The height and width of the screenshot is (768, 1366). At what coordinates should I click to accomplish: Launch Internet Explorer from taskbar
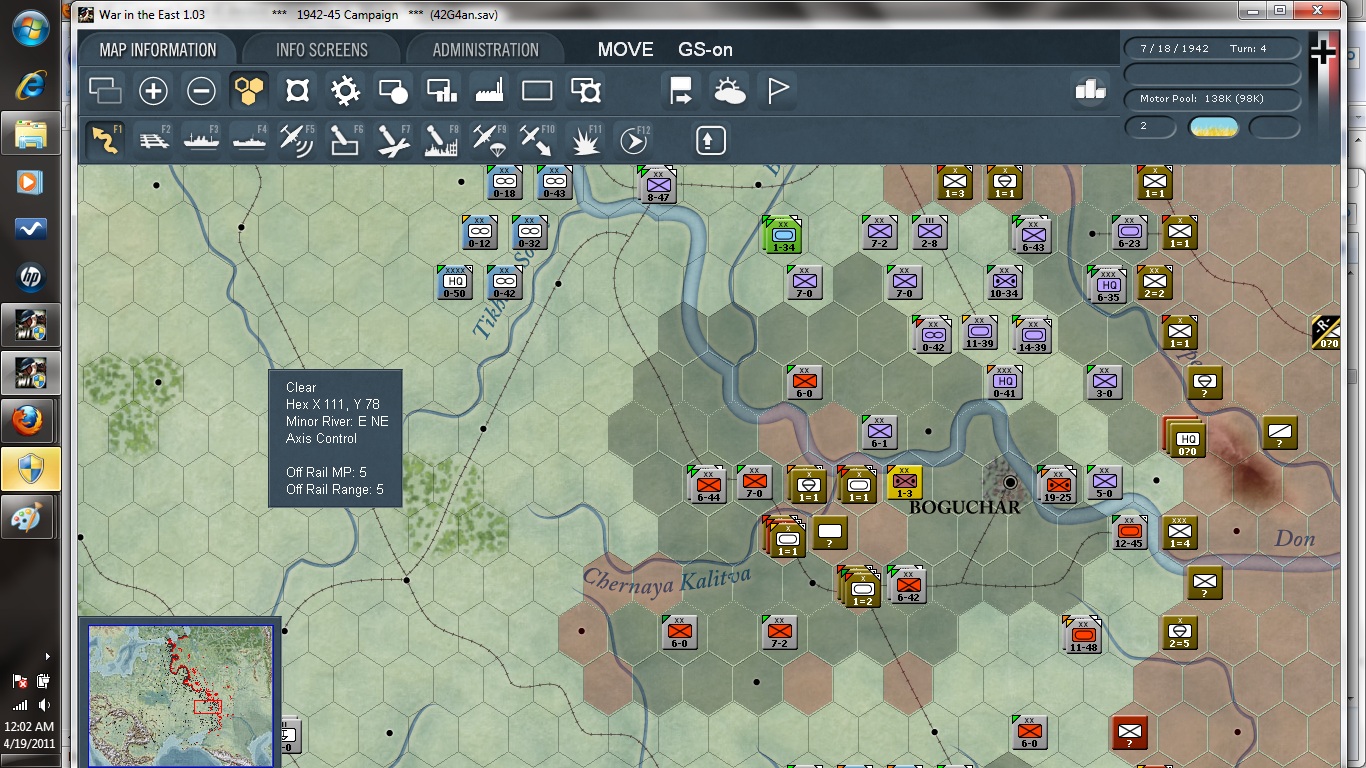pos(31,85)
